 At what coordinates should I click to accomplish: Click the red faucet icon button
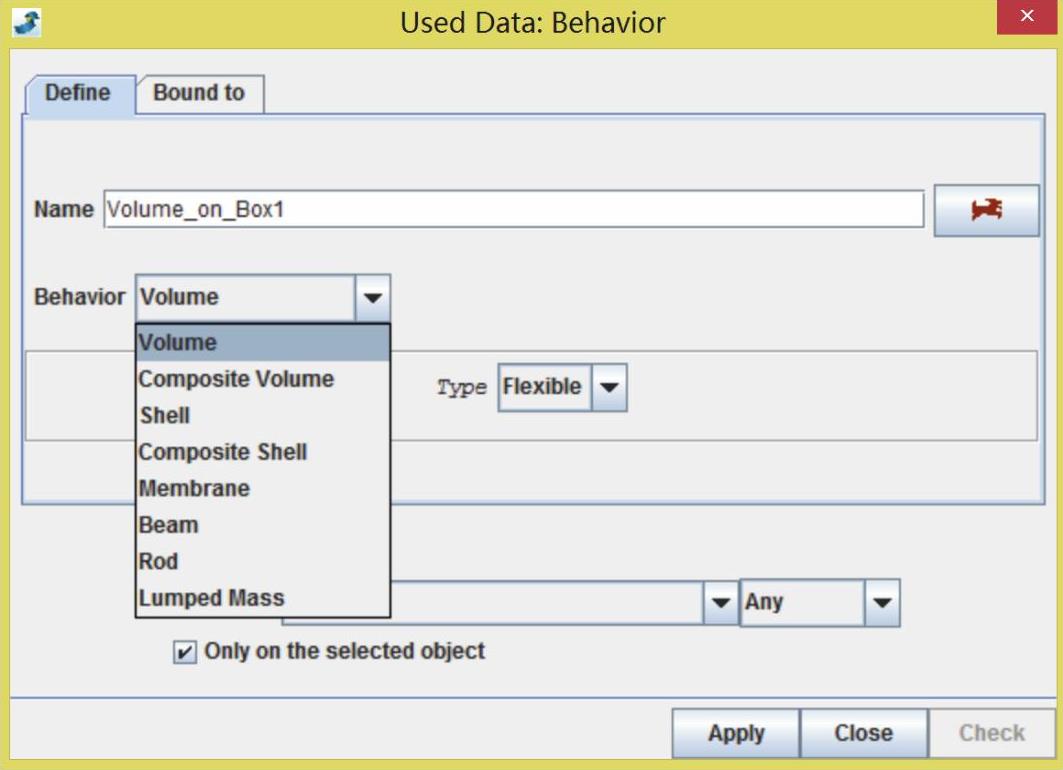click(x=986, y=210)
